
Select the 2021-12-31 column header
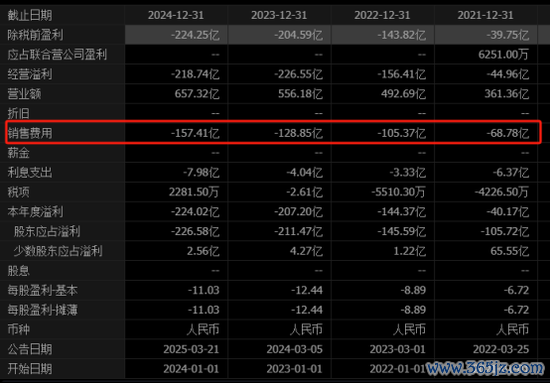pyautogui.click(x=485, y=15)
